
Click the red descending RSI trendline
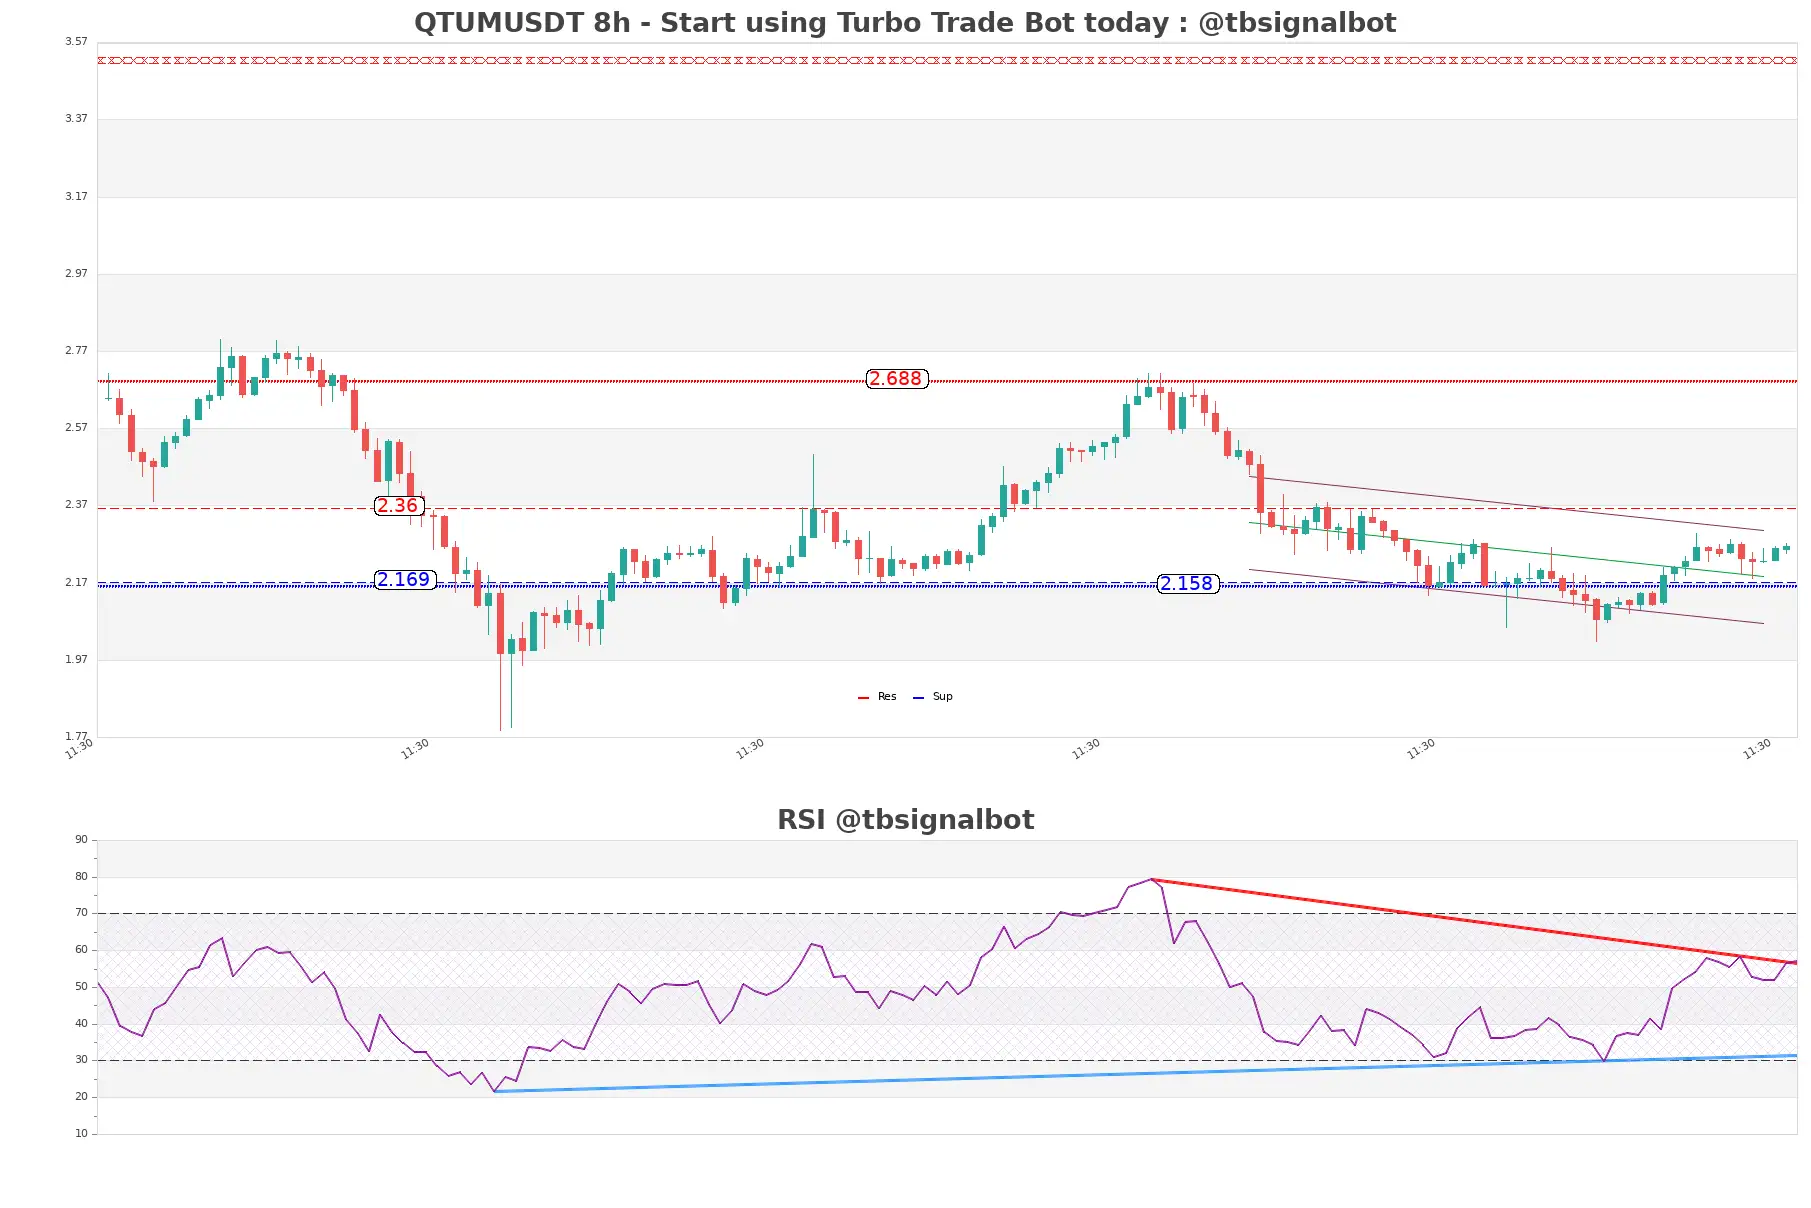(x=1475, y=922)
